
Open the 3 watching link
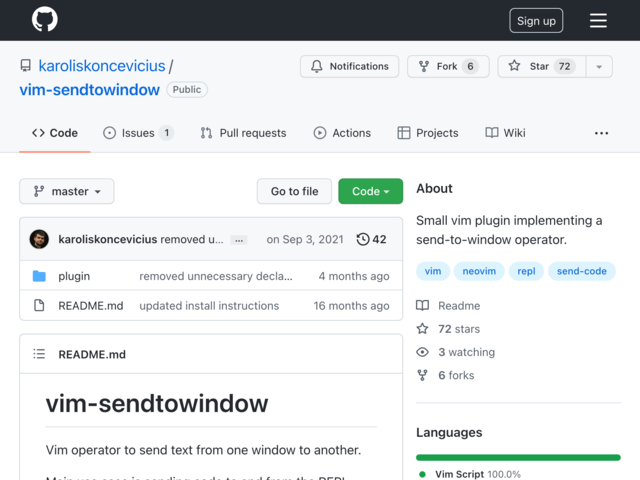point(456,352)
